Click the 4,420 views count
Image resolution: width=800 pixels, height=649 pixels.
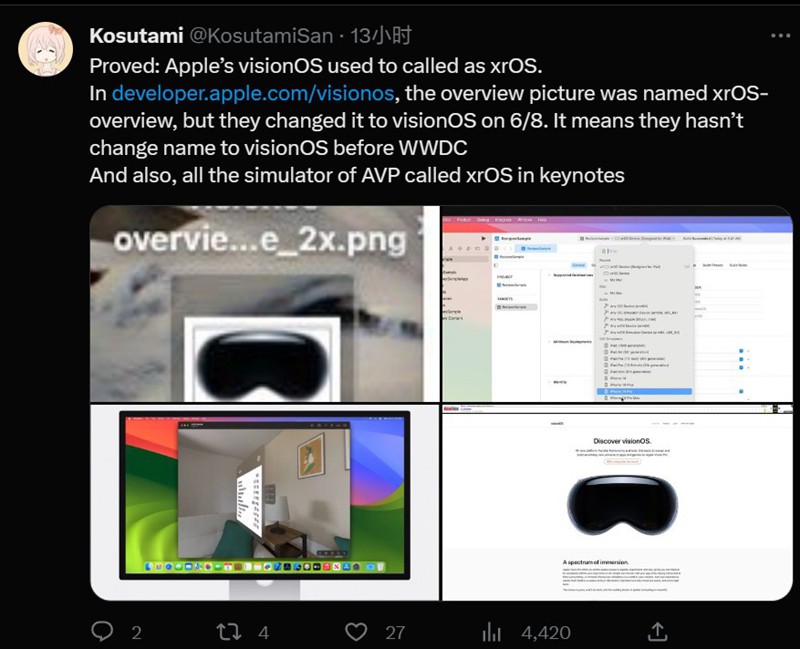[x=546, y=633]
